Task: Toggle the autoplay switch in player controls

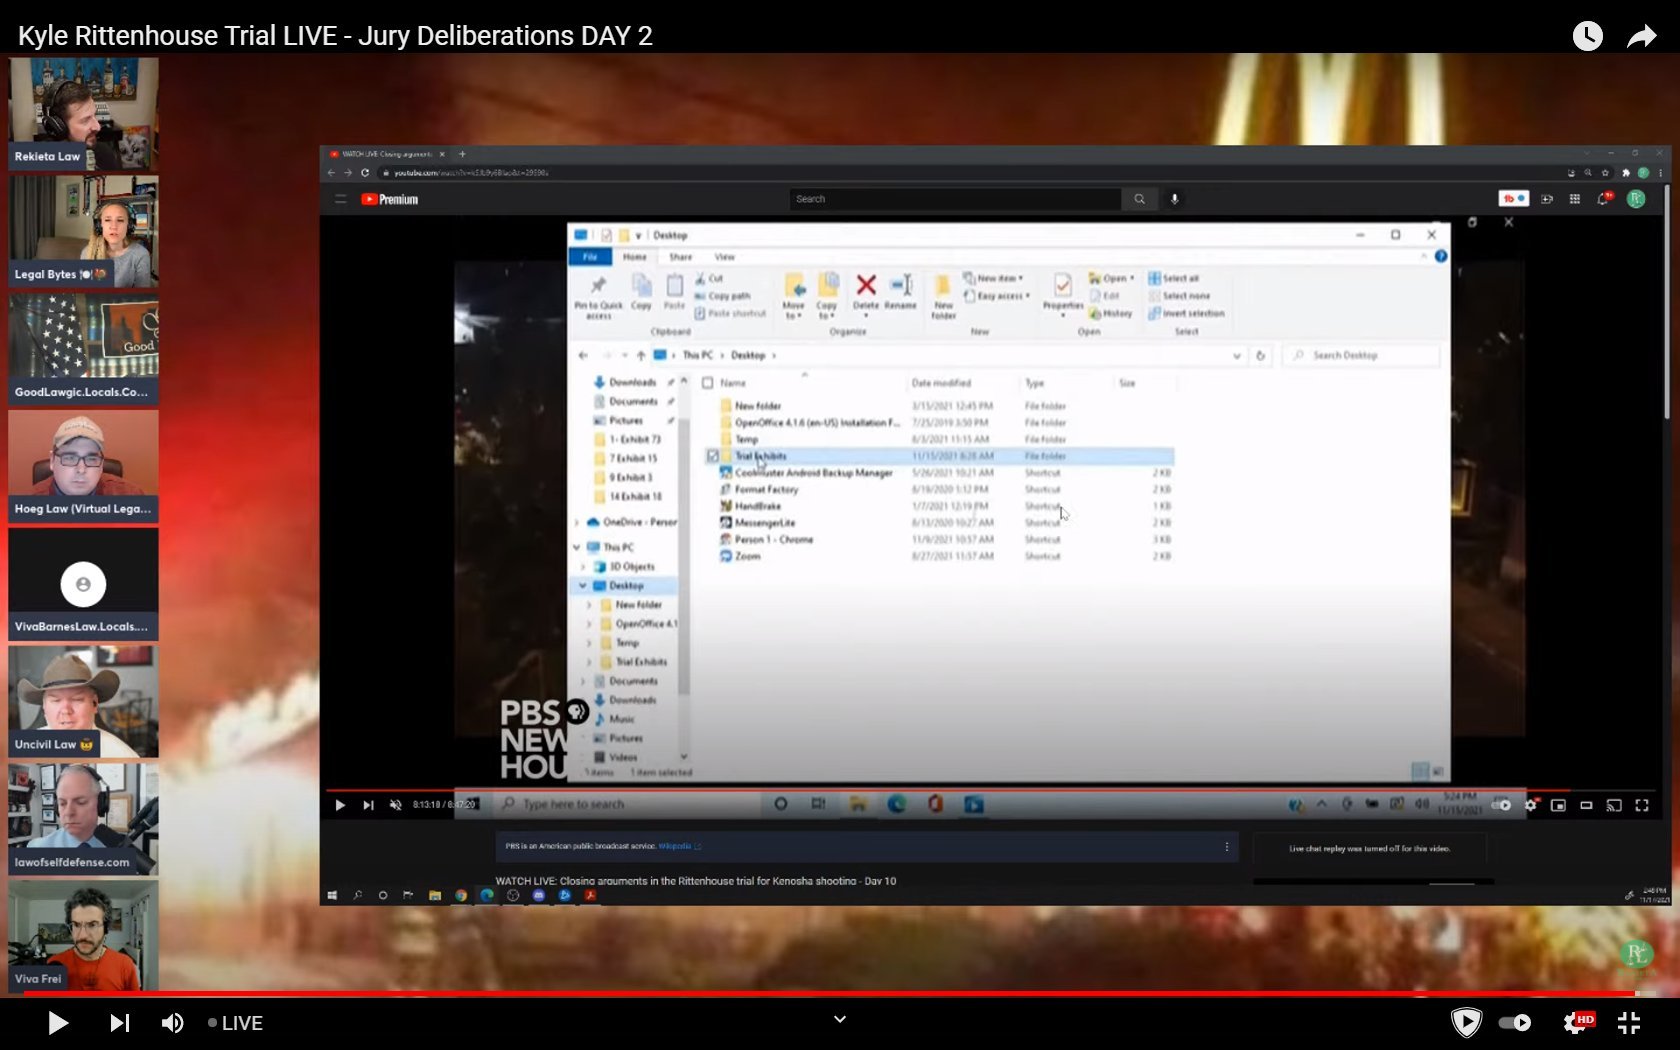Action: pos(1514,1023)
